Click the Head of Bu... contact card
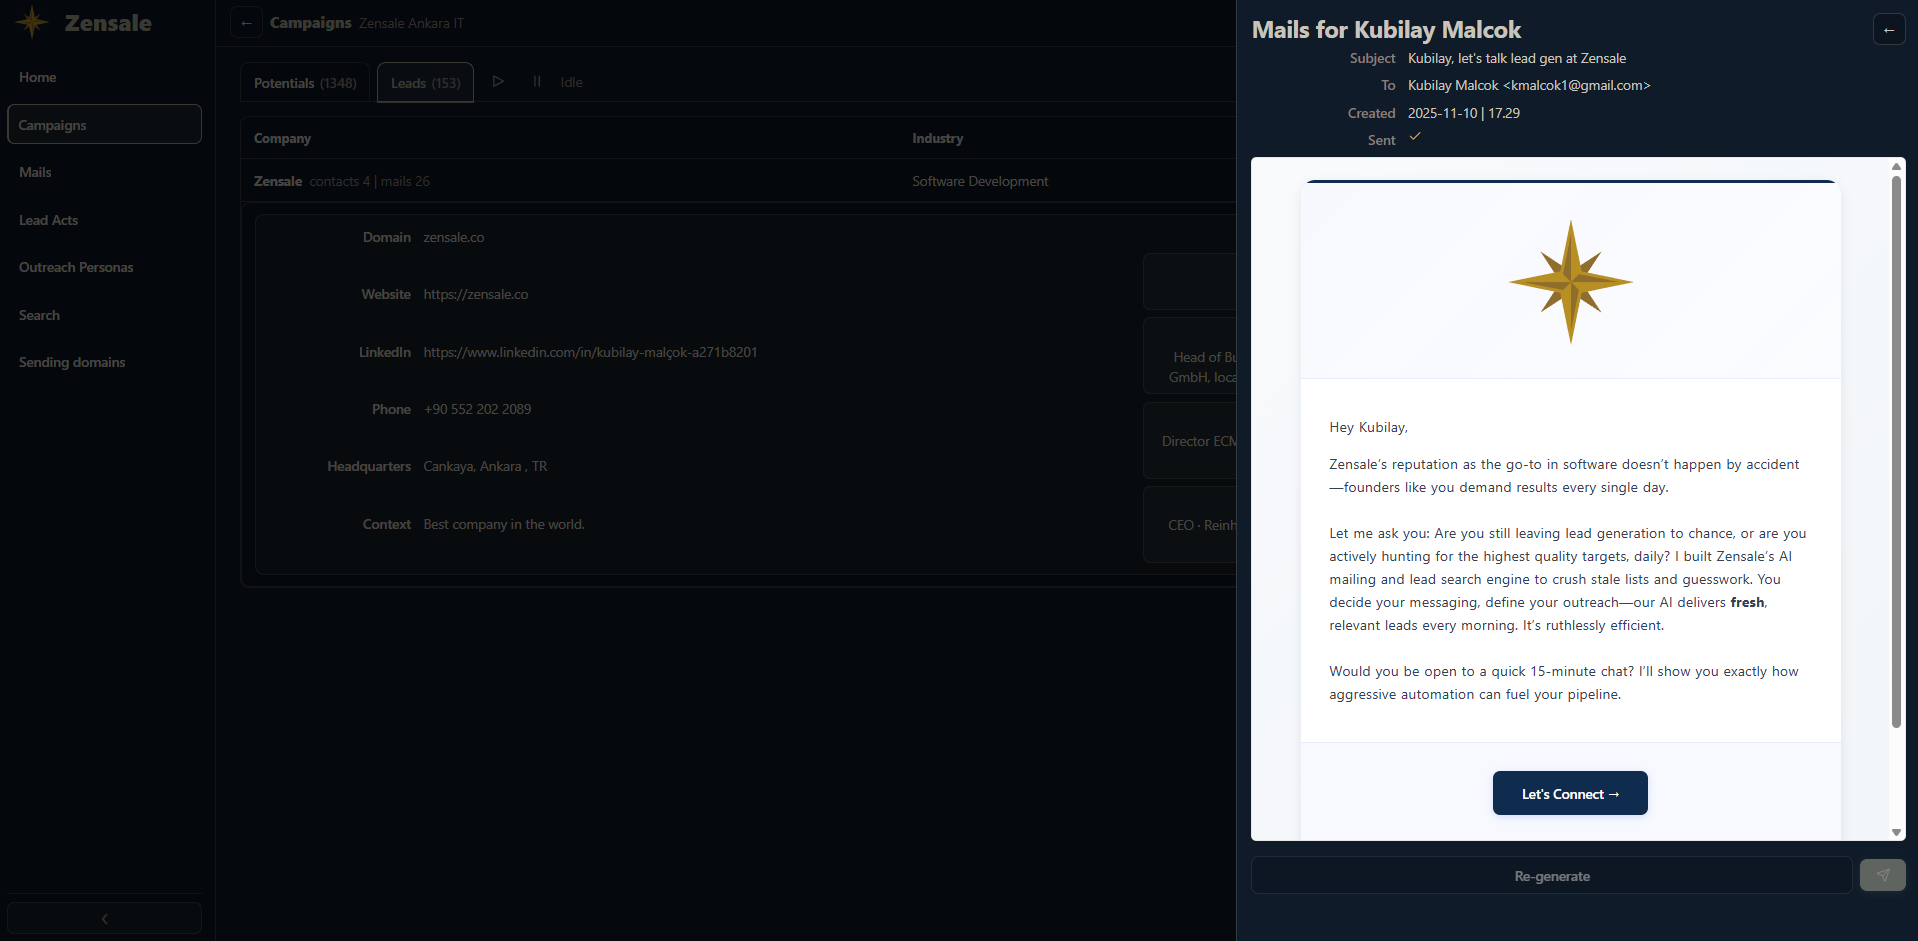Screen dimensions: 1918x941 (1190, 356)
